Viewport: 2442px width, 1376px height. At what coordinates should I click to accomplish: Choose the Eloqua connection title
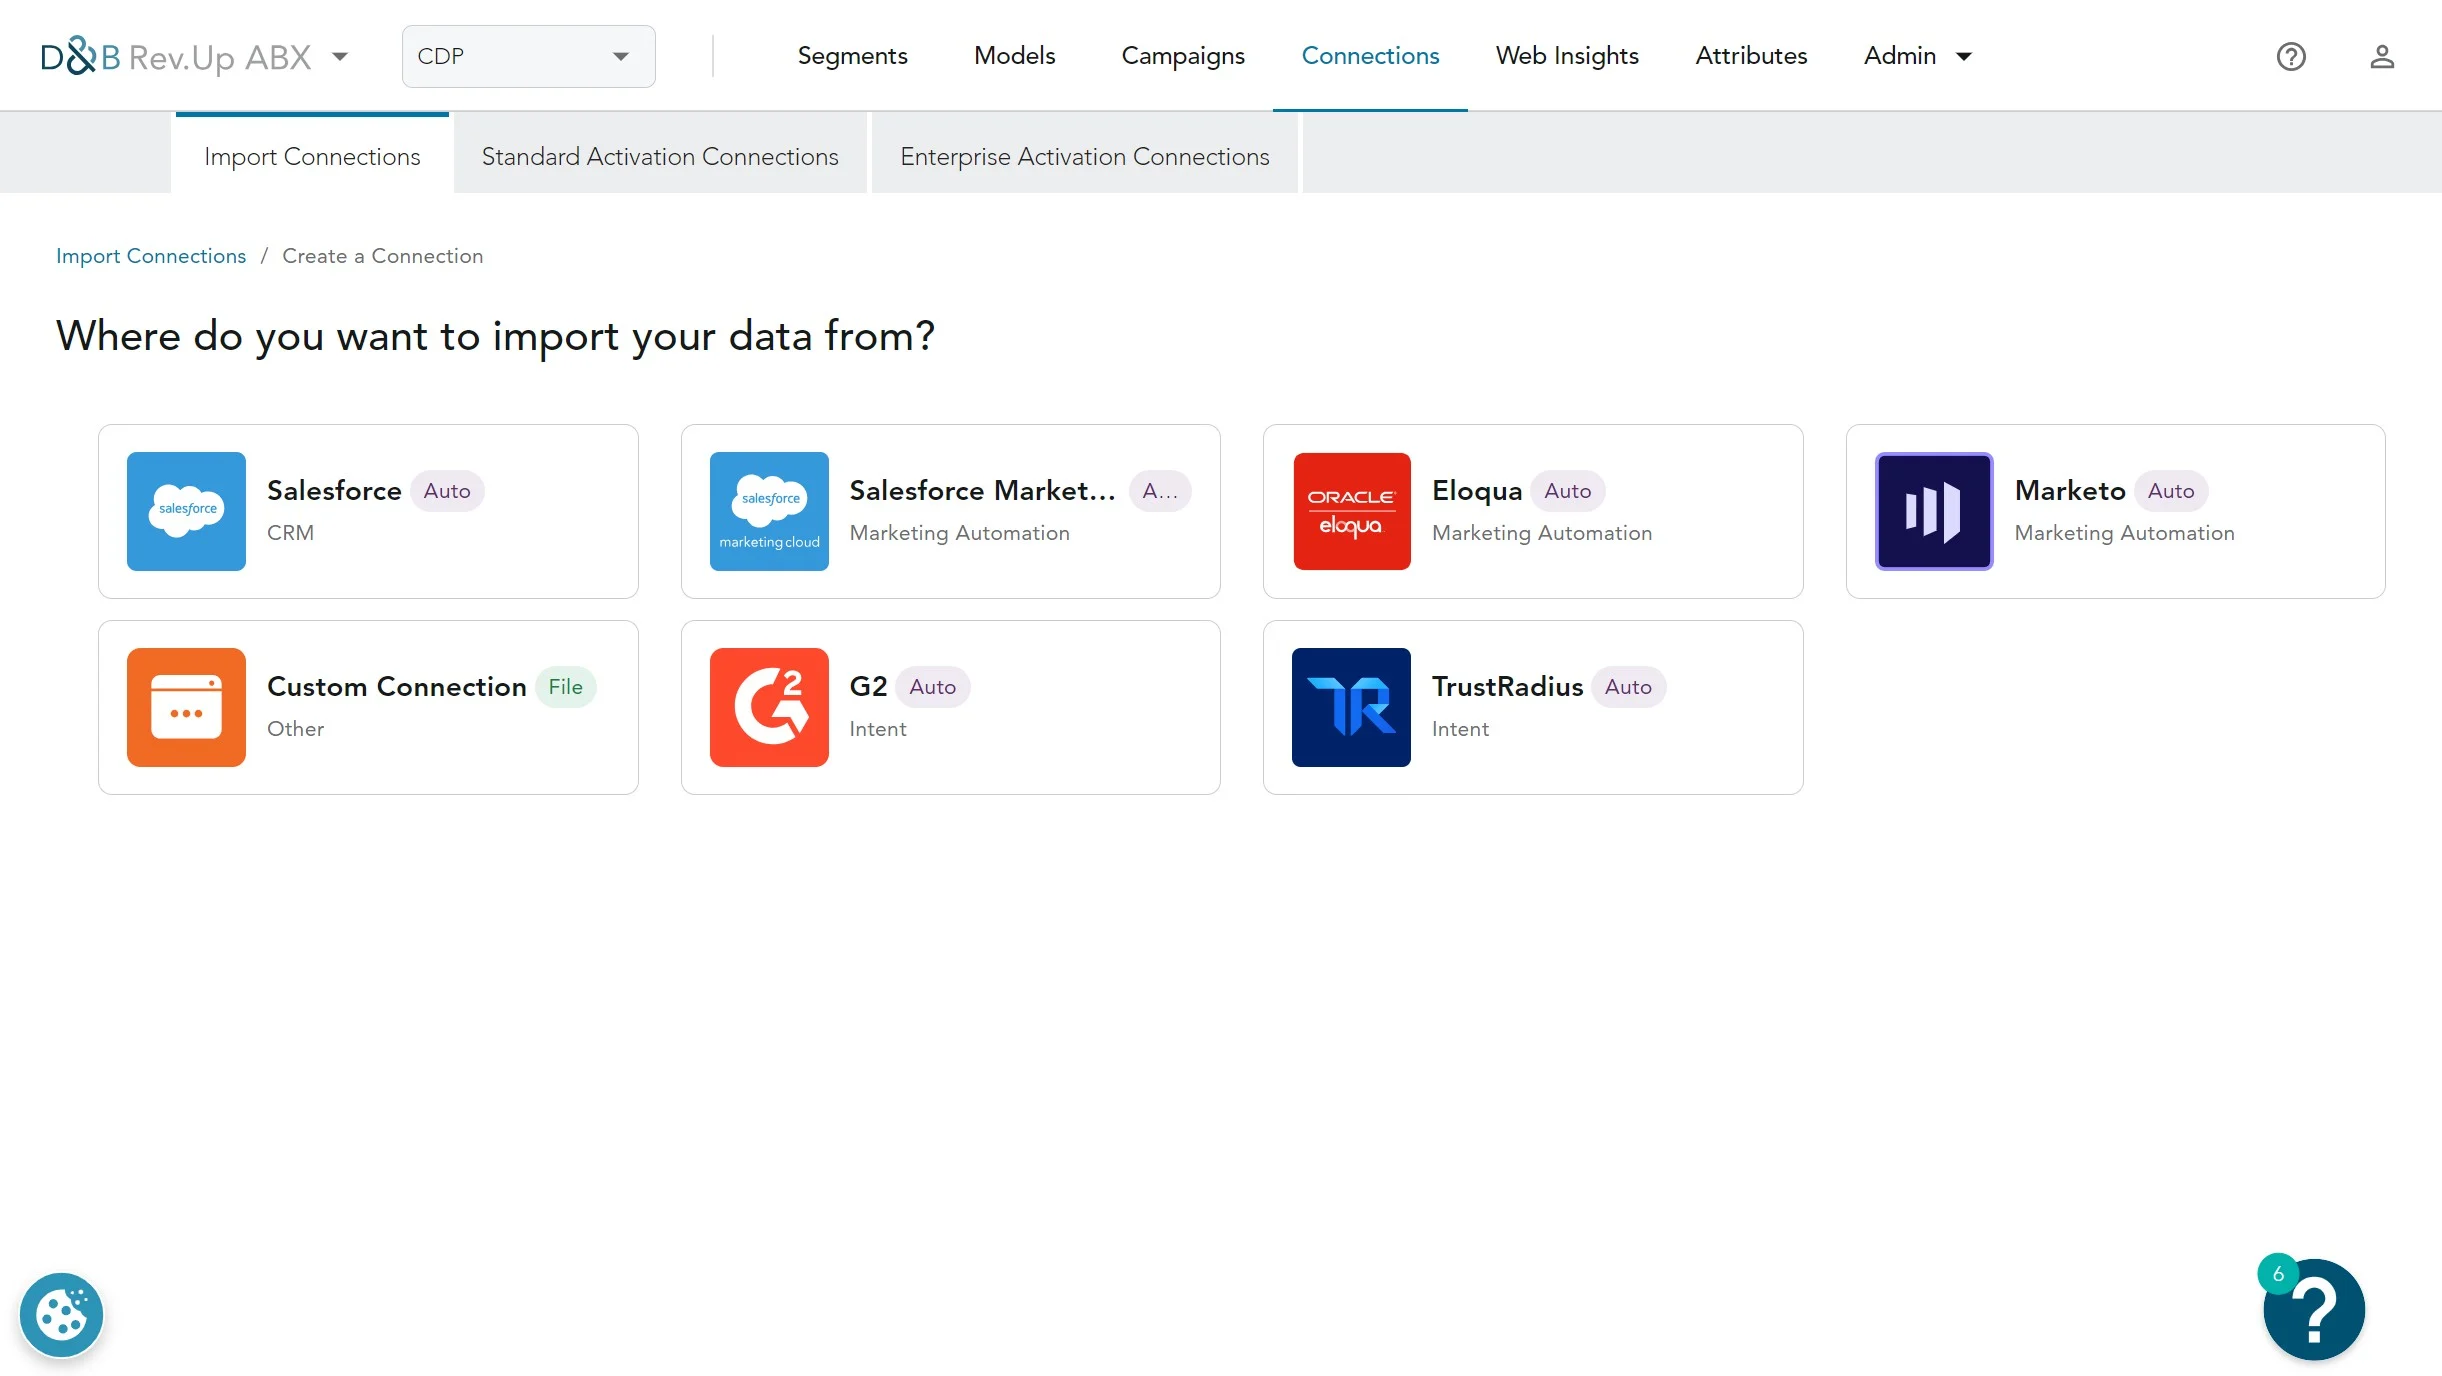coord(1476,490)
